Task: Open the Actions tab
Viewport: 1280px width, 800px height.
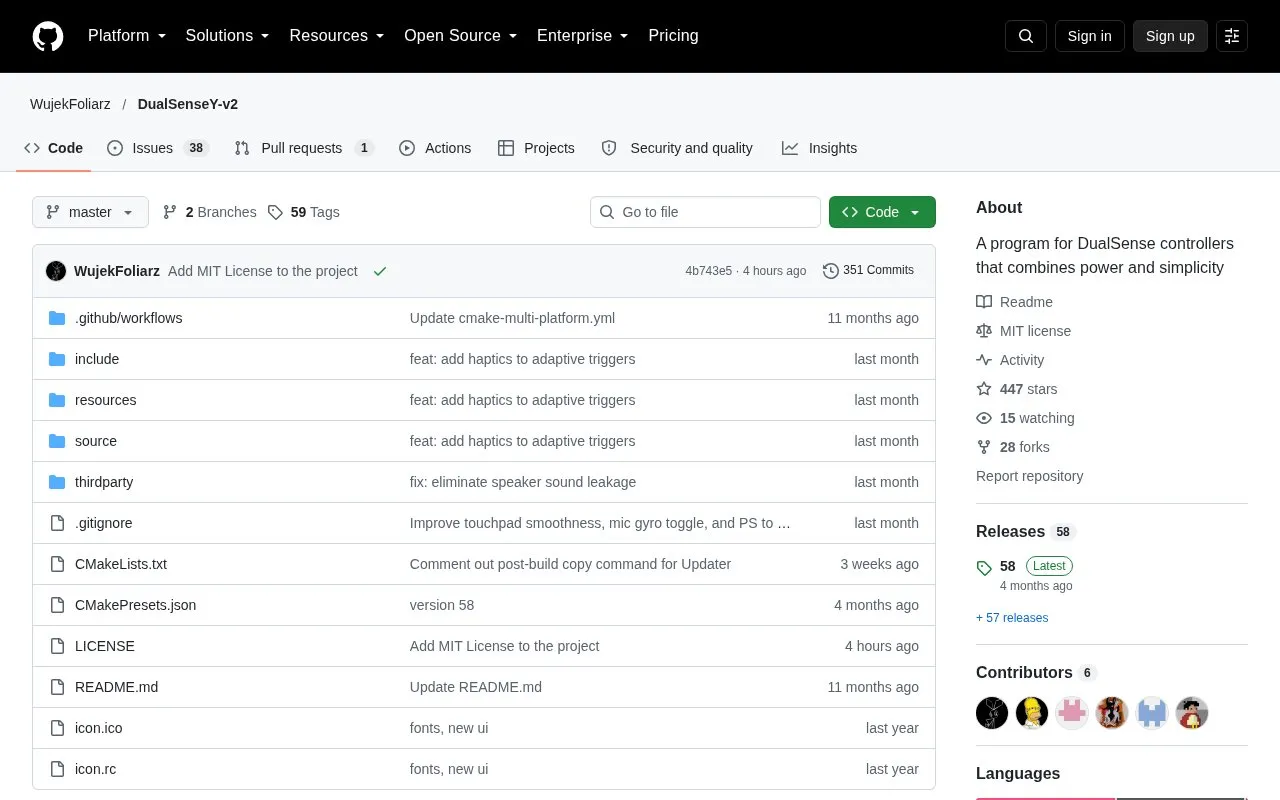Action: [435, 148]
